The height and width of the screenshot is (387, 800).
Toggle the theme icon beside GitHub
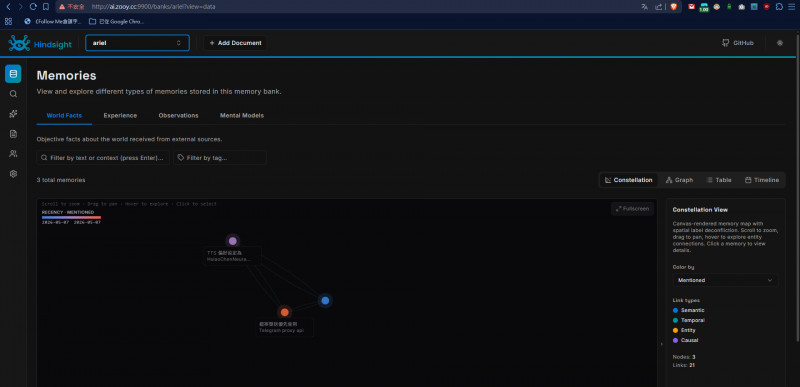780,43
